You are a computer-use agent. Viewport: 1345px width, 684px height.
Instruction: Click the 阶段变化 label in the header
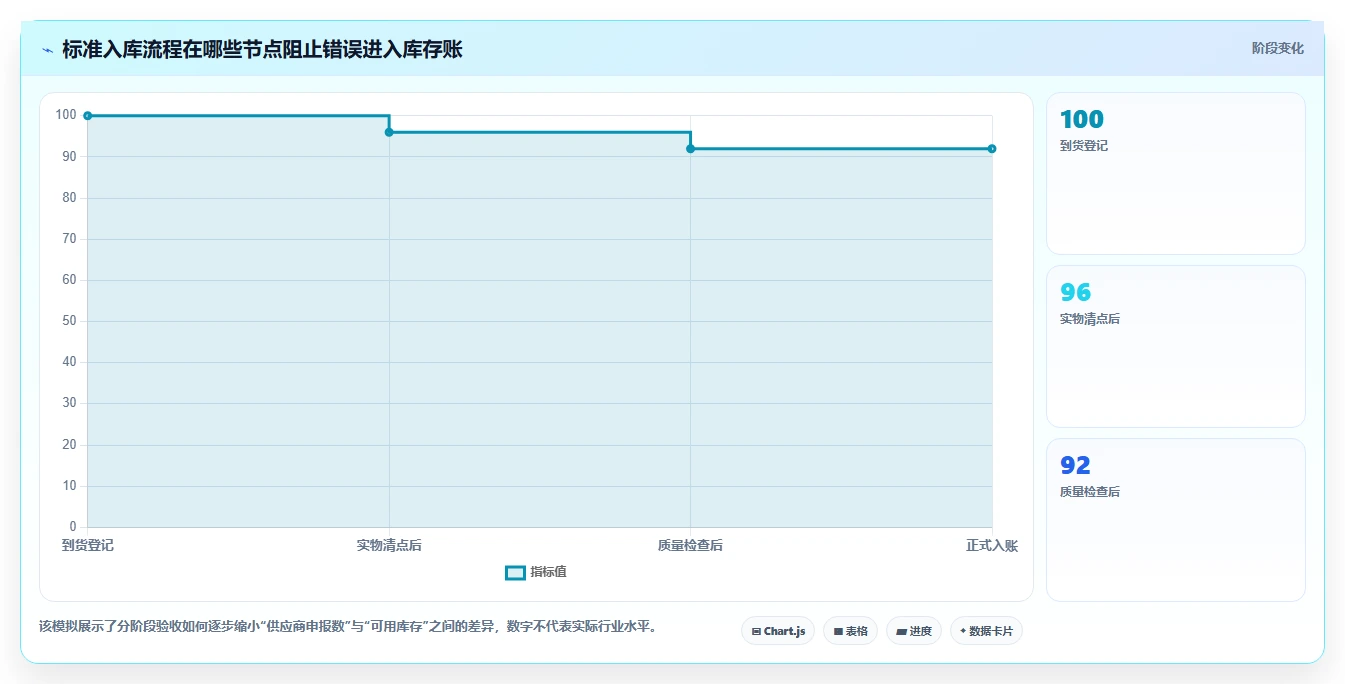[1277, 48]
